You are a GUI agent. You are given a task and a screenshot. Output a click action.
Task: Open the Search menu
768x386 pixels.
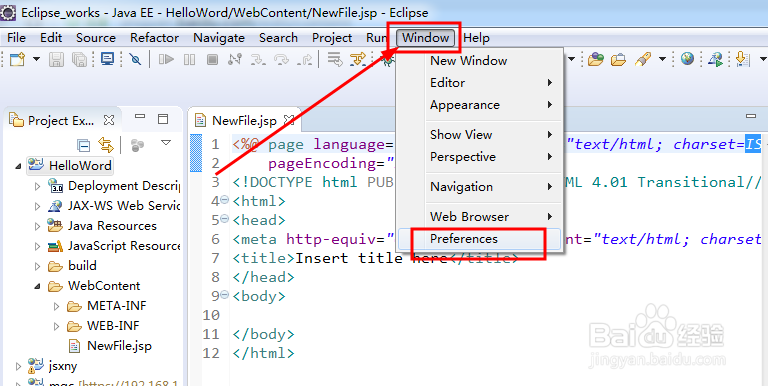pos(278,38)
